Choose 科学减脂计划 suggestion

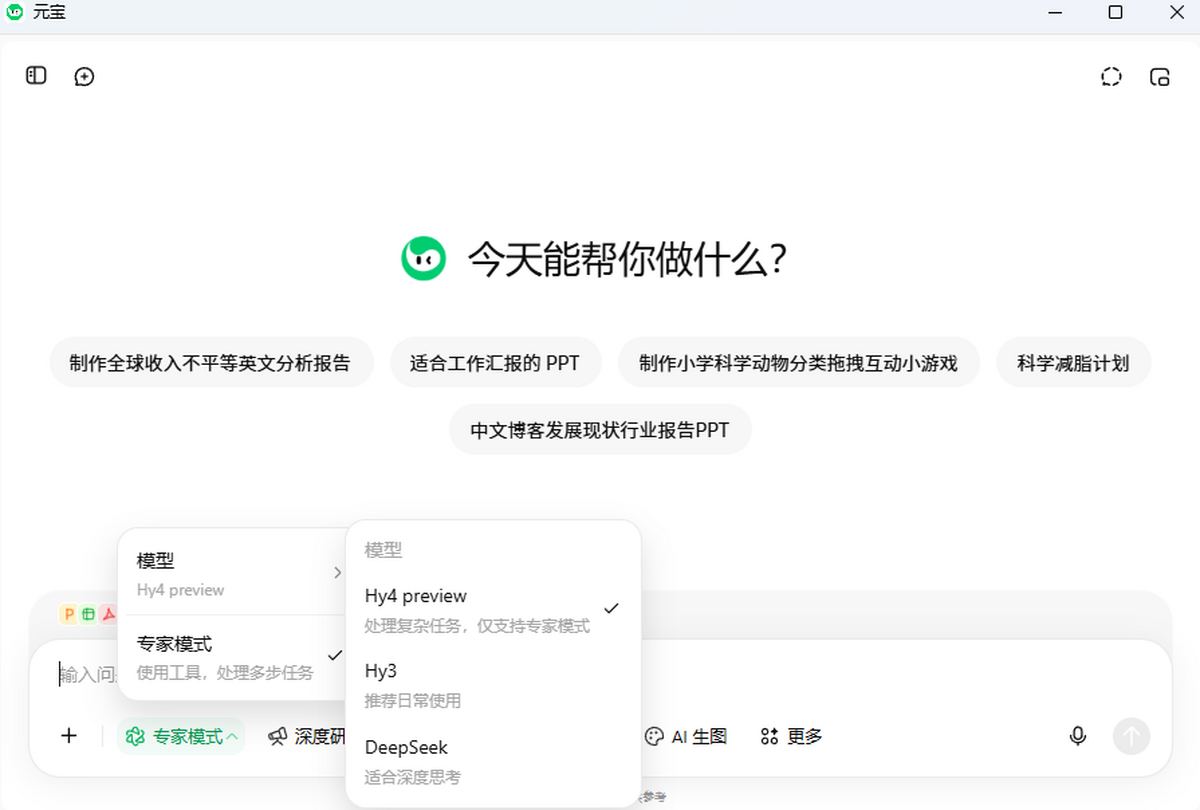[x=1073, y=363]
